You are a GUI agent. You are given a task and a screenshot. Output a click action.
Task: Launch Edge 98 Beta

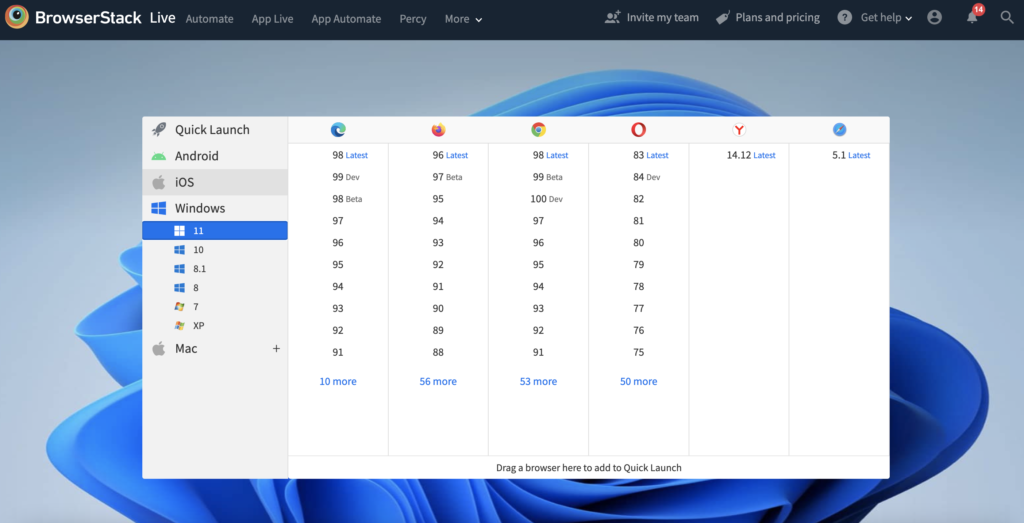tap(347, 199)
